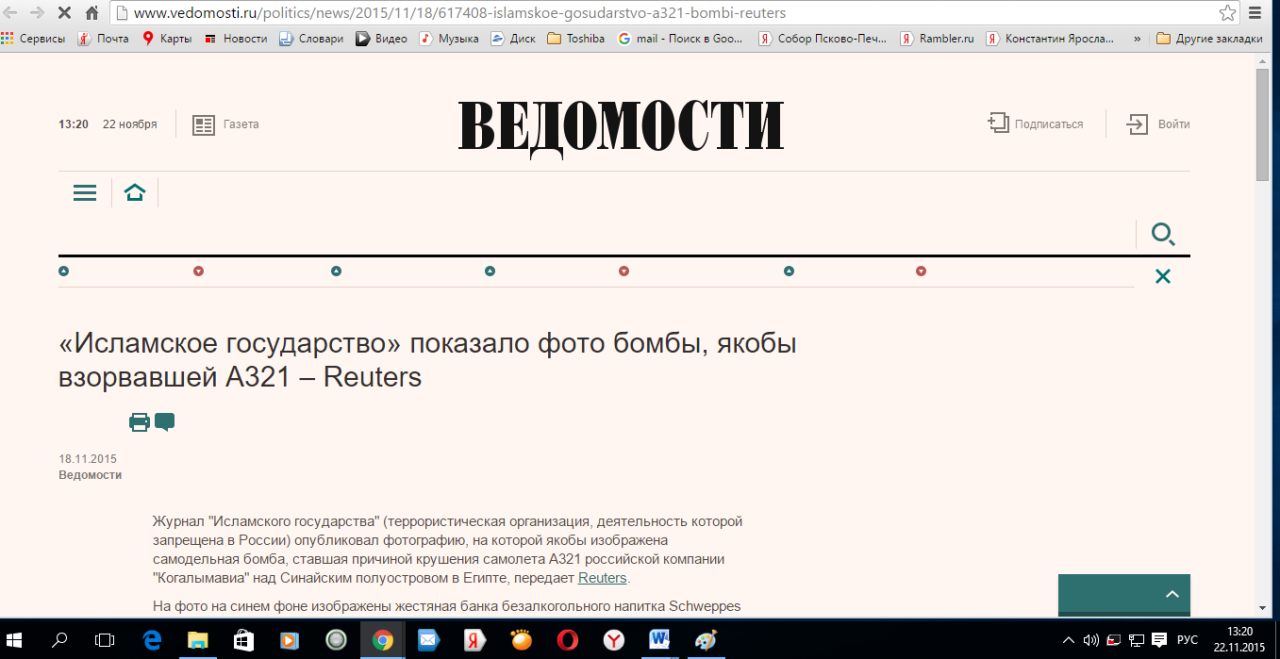Screen dimensions: 1280x659
Task: Open Paint from taskbar
Action: (x=706, y=640)
